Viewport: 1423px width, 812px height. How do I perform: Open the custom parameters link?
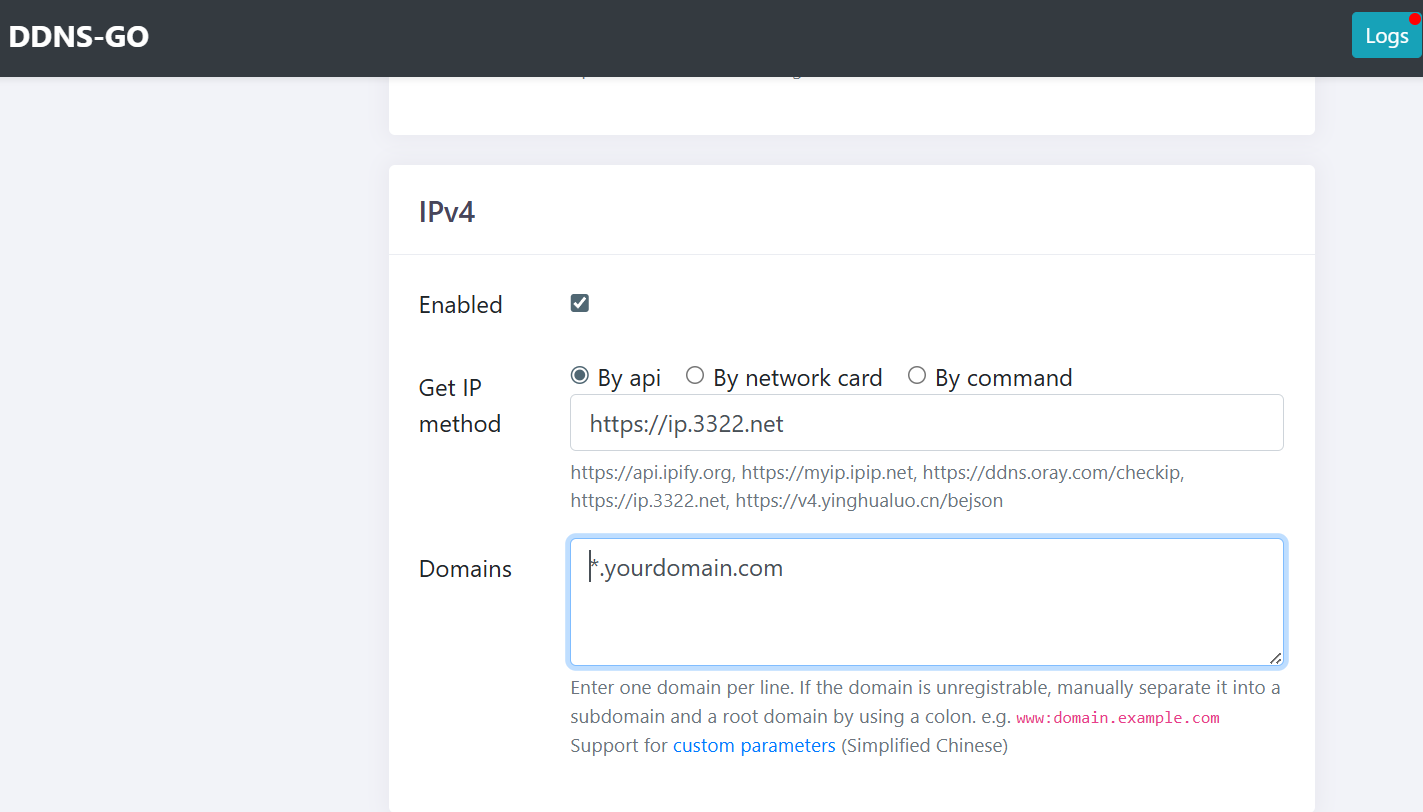(x=754, y=746)
